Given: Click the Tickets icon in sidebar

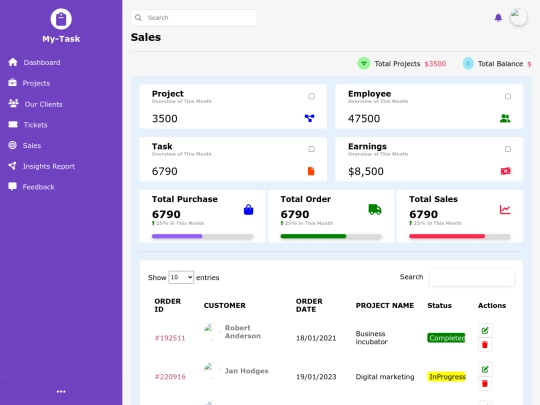Looking at the screenshot, I should (13, 124).
